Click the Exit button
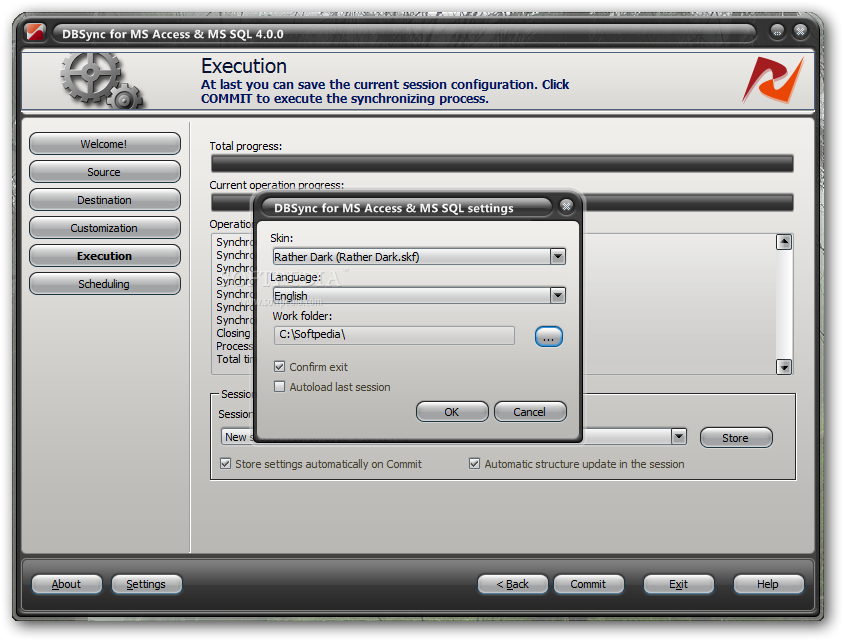 point(679,584)
